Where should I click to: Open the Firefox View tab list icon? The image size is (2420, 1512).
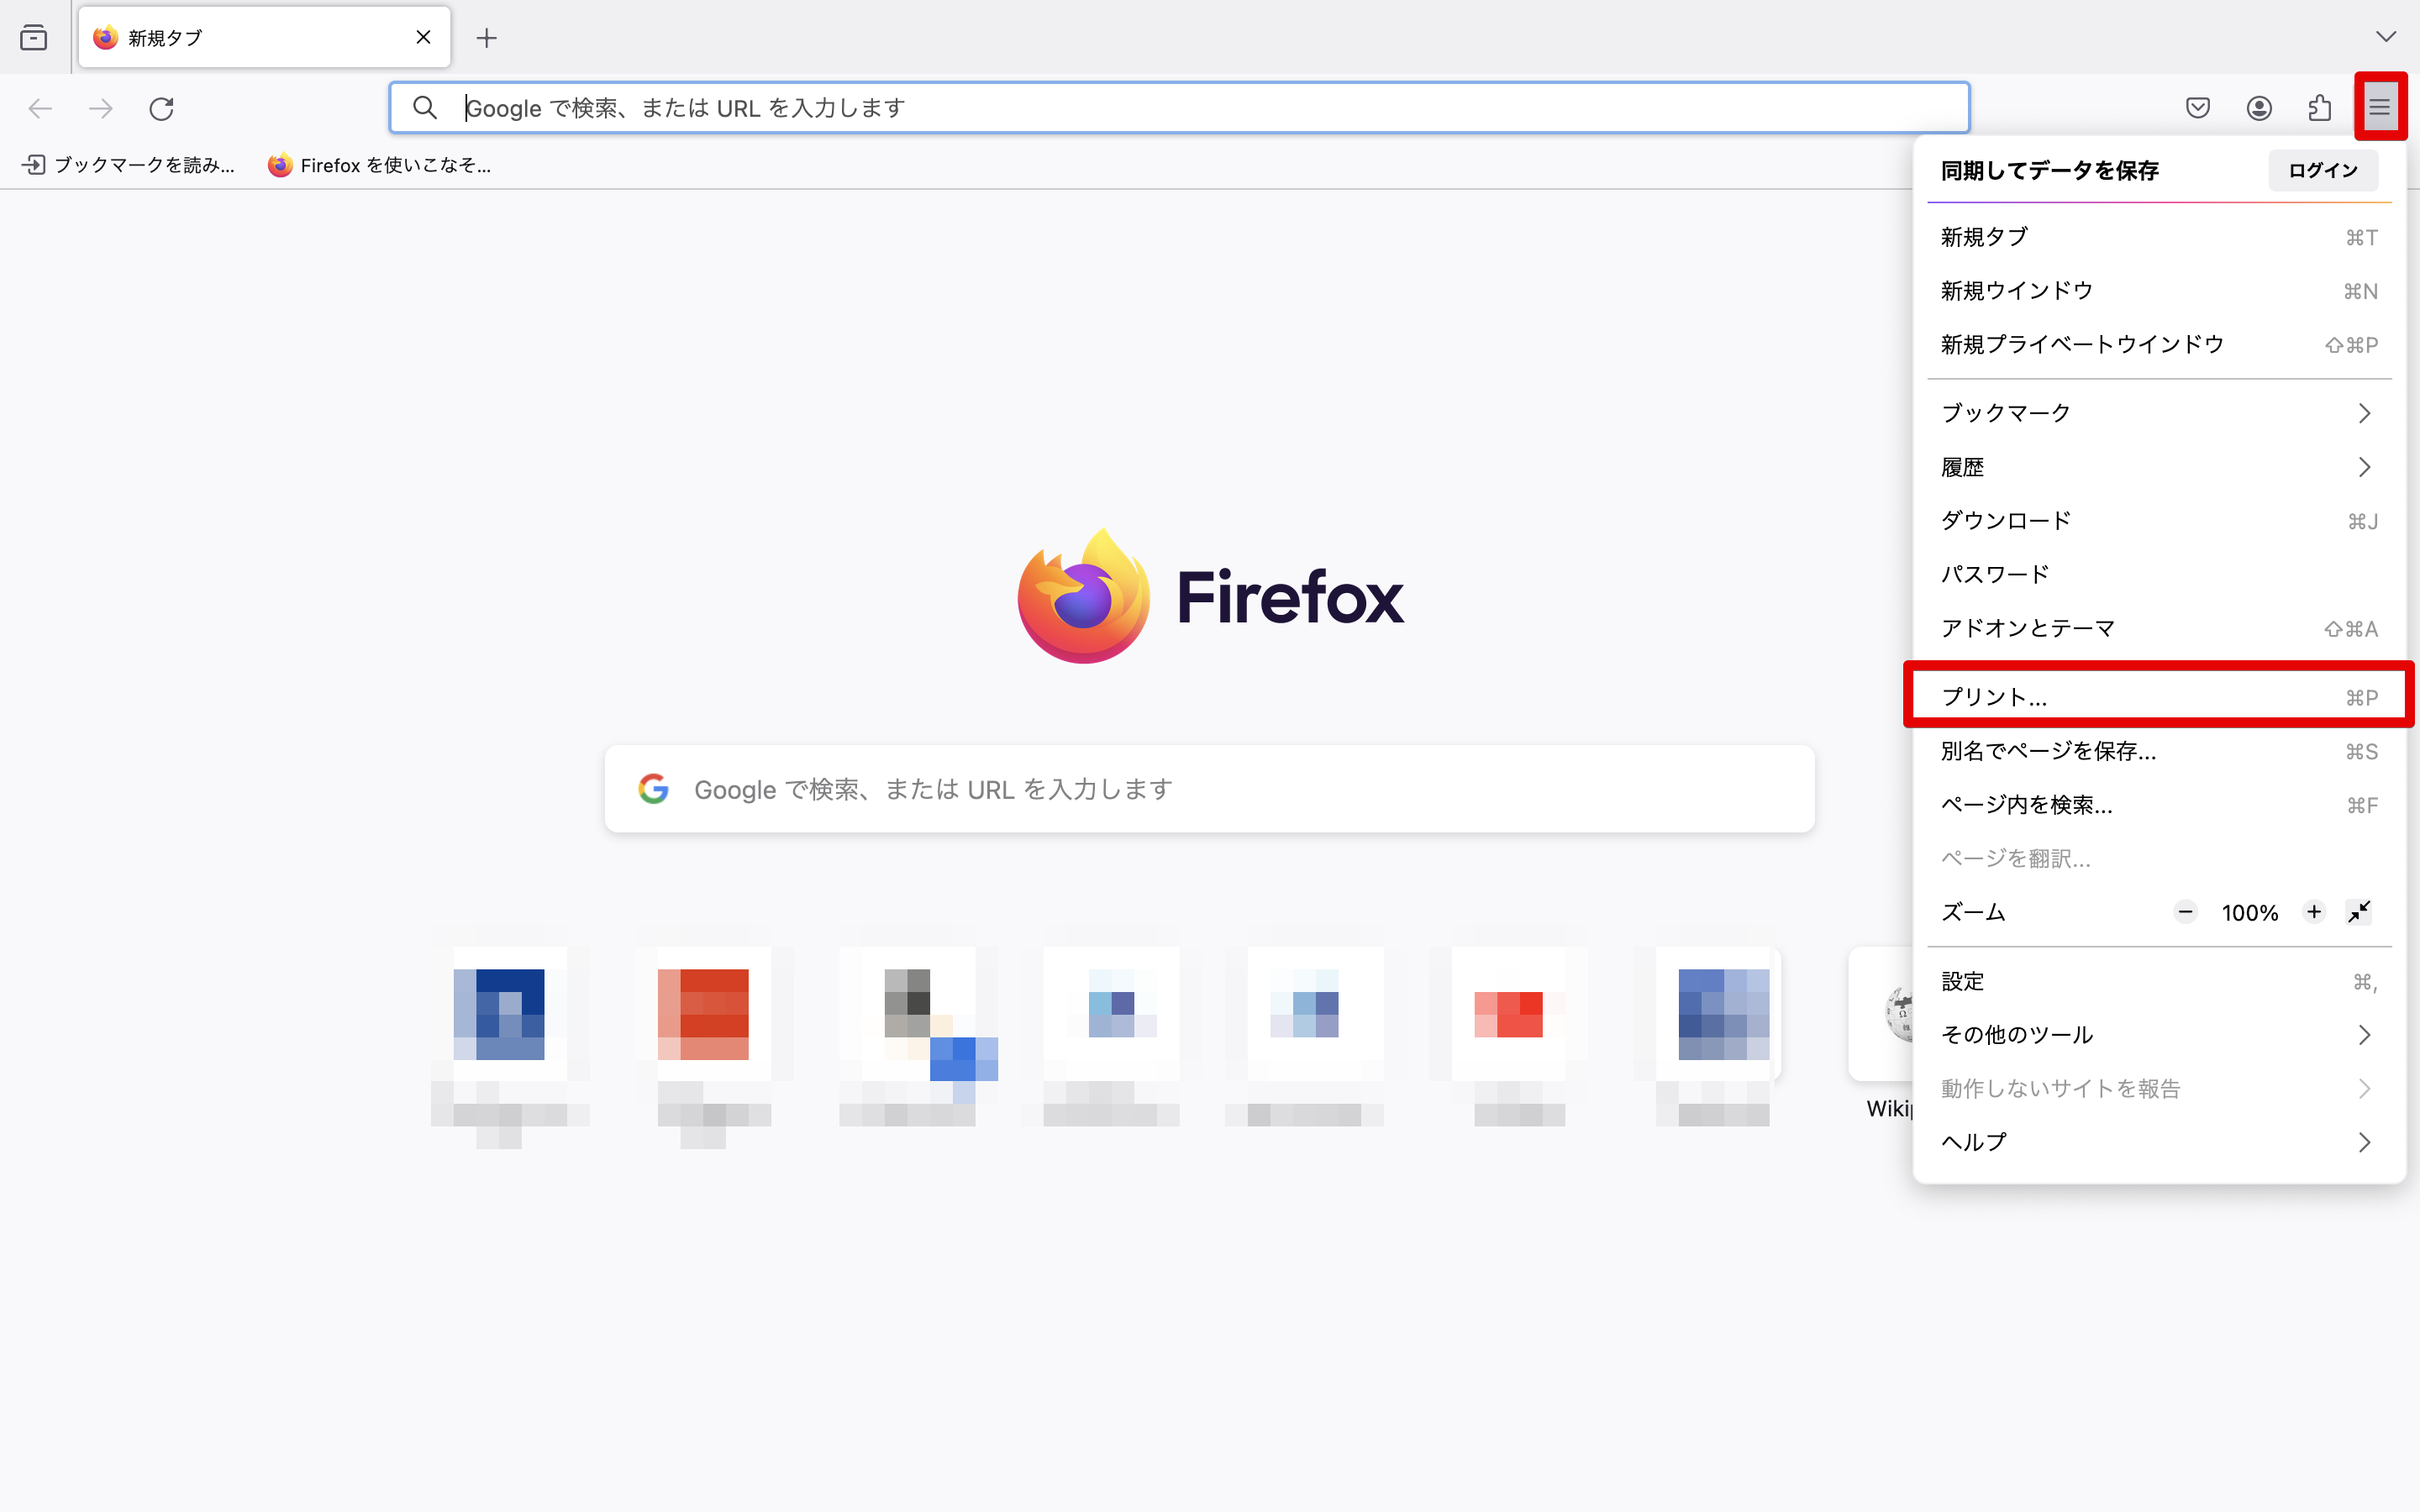pyautogui.click(x=33, y=38)
